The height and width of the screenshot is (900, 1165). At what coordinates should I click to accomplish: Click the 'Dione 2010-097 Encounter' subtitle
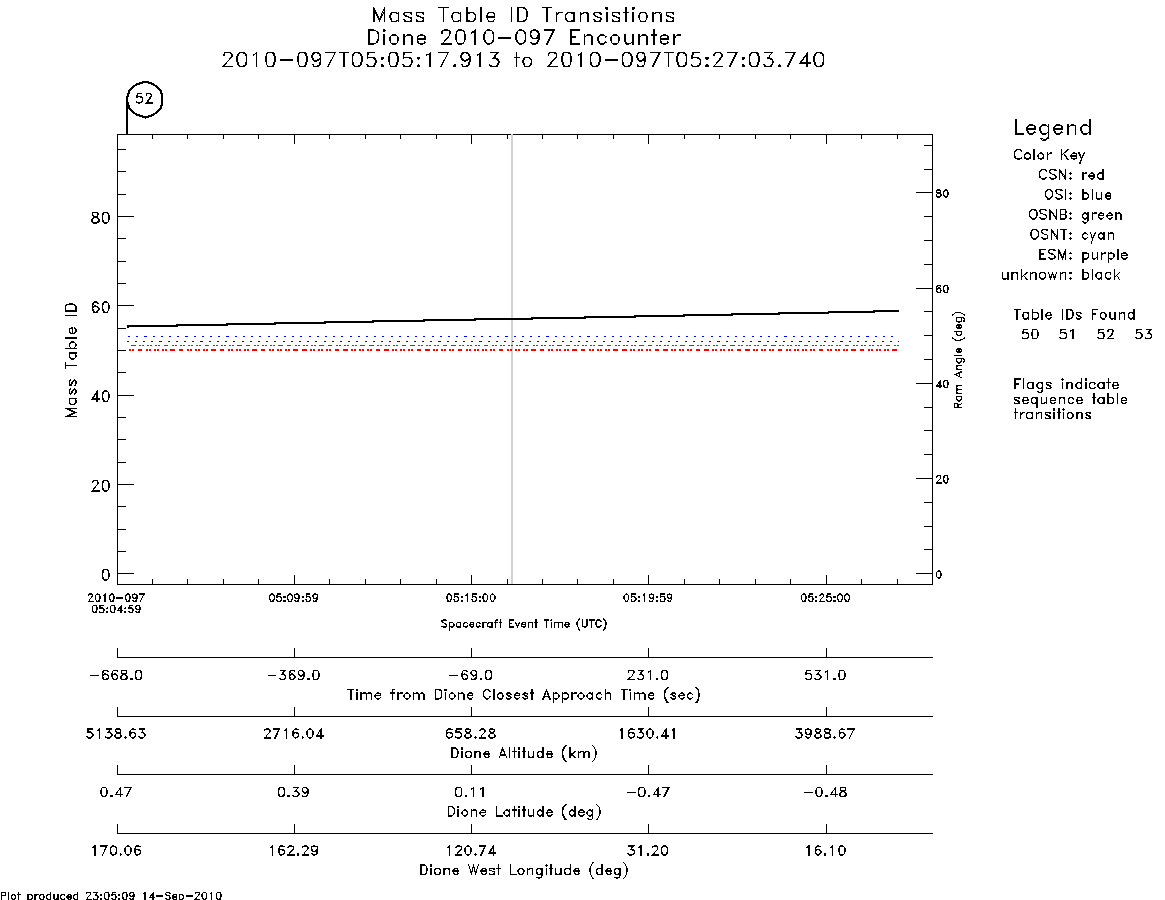click(523, 38)
